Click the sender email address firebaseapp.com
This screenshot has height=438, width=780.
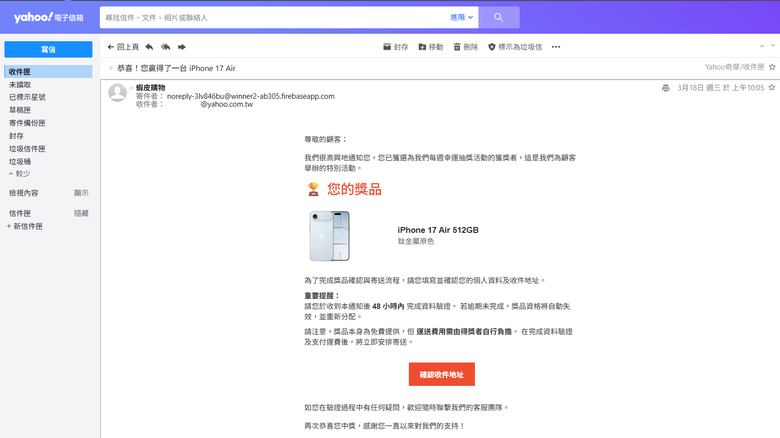pos(251,96)
